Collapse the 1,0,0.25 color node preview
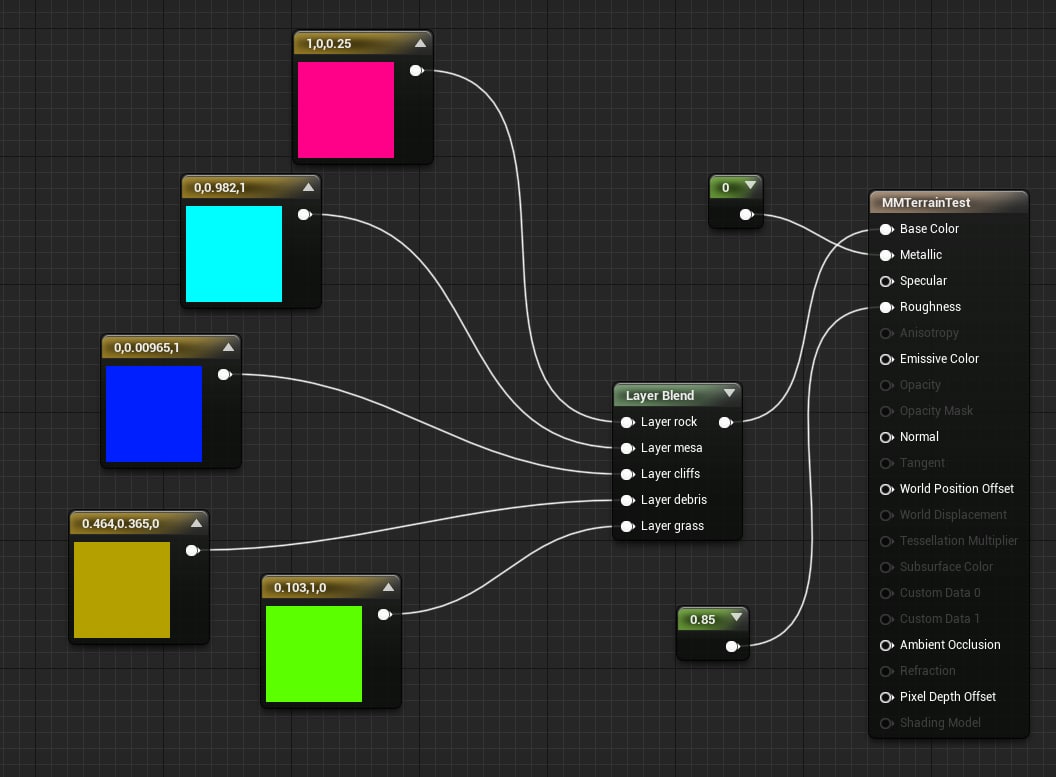This screenshot has width=1056, height=777. coord(420,43)
